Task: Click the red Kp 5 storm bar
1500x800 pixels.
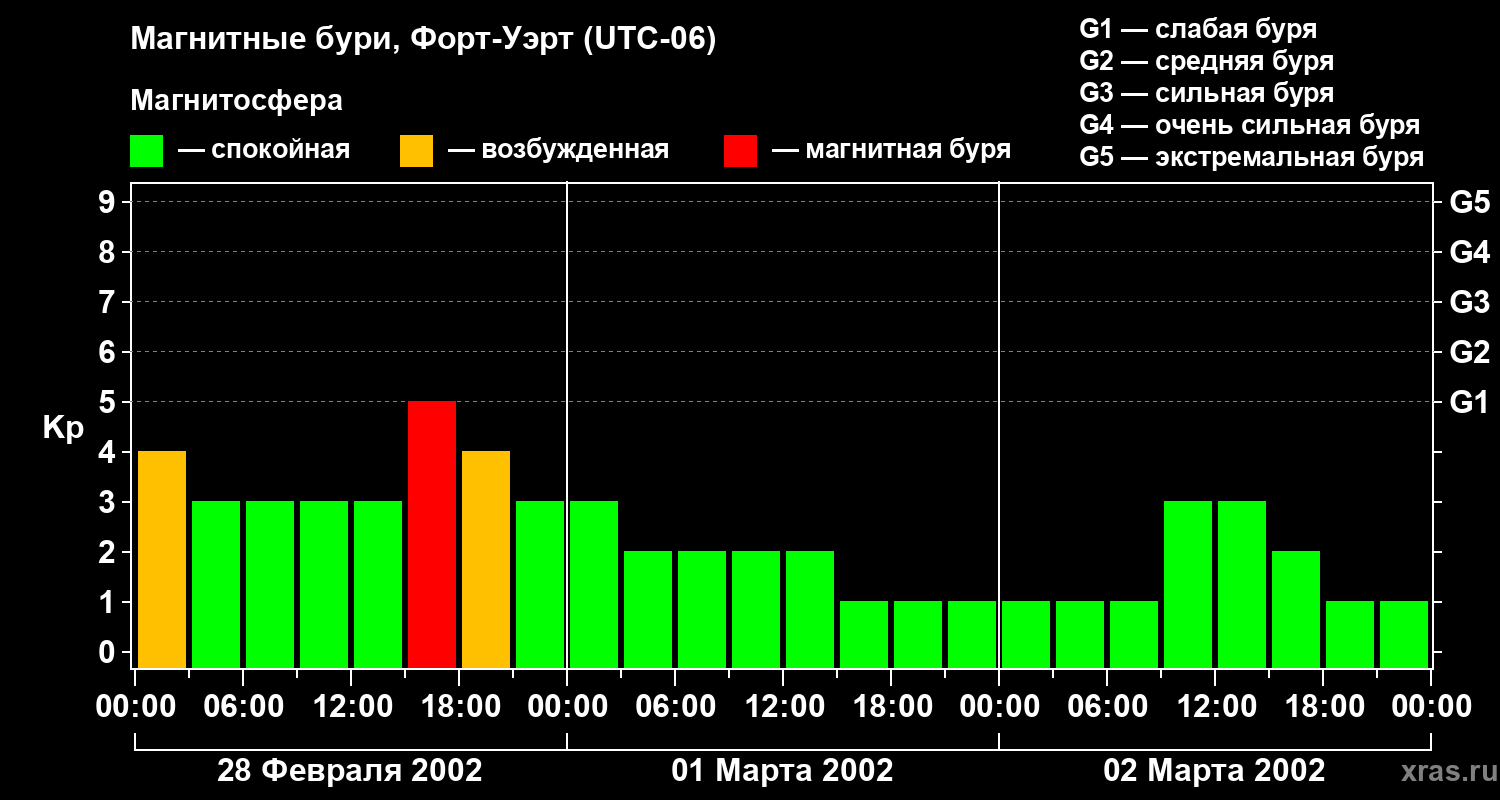Action: click(x=432, y=534)
